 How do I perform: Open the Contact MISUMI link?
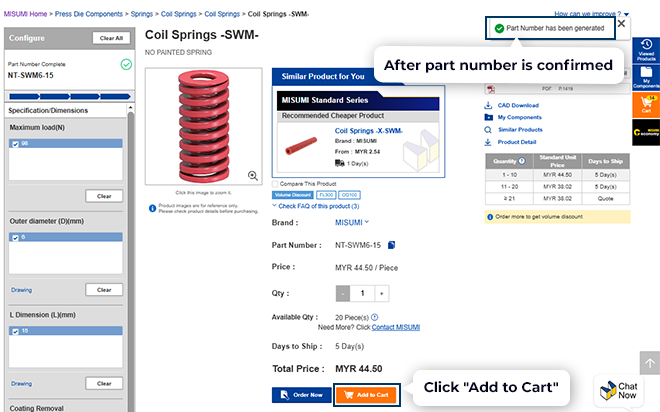coord(396,327)
